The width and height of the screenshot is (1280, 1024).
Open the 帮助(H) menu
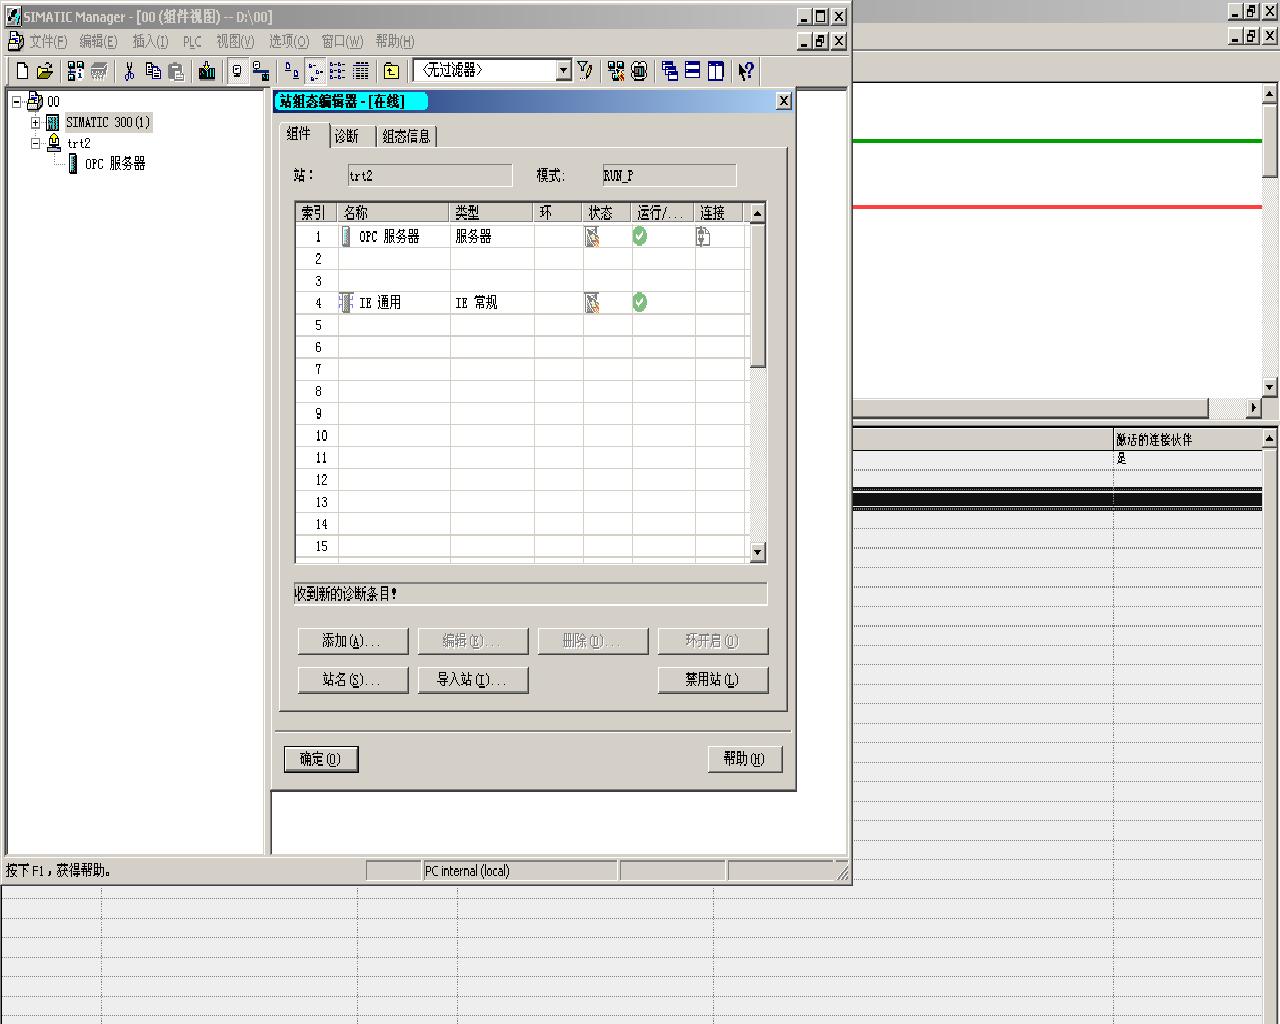395,41
